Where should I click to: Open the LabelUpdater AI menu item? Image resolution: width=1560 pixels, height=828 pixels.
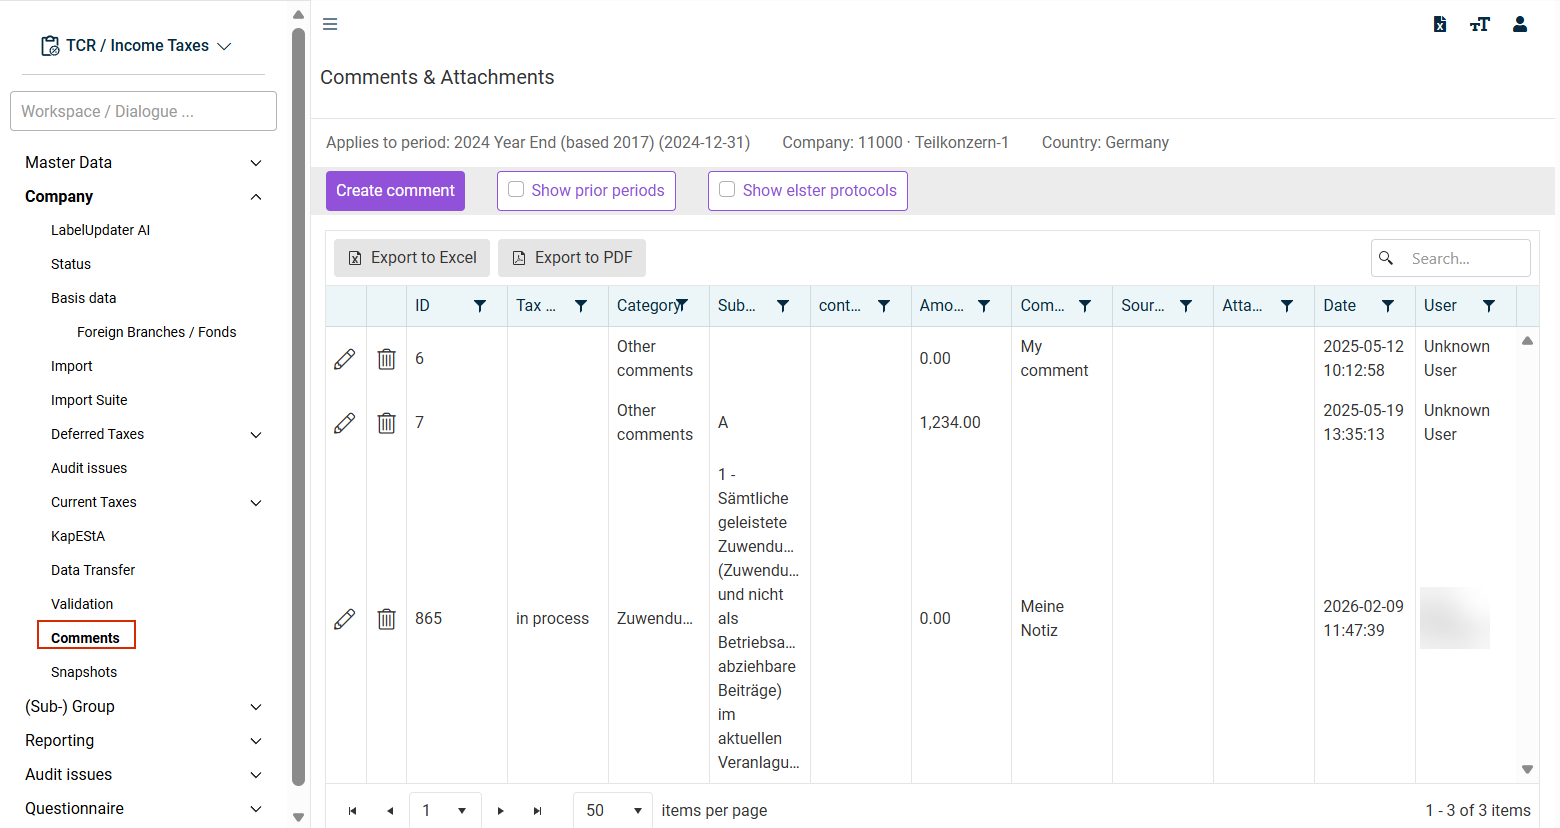(x=101, y=230)
